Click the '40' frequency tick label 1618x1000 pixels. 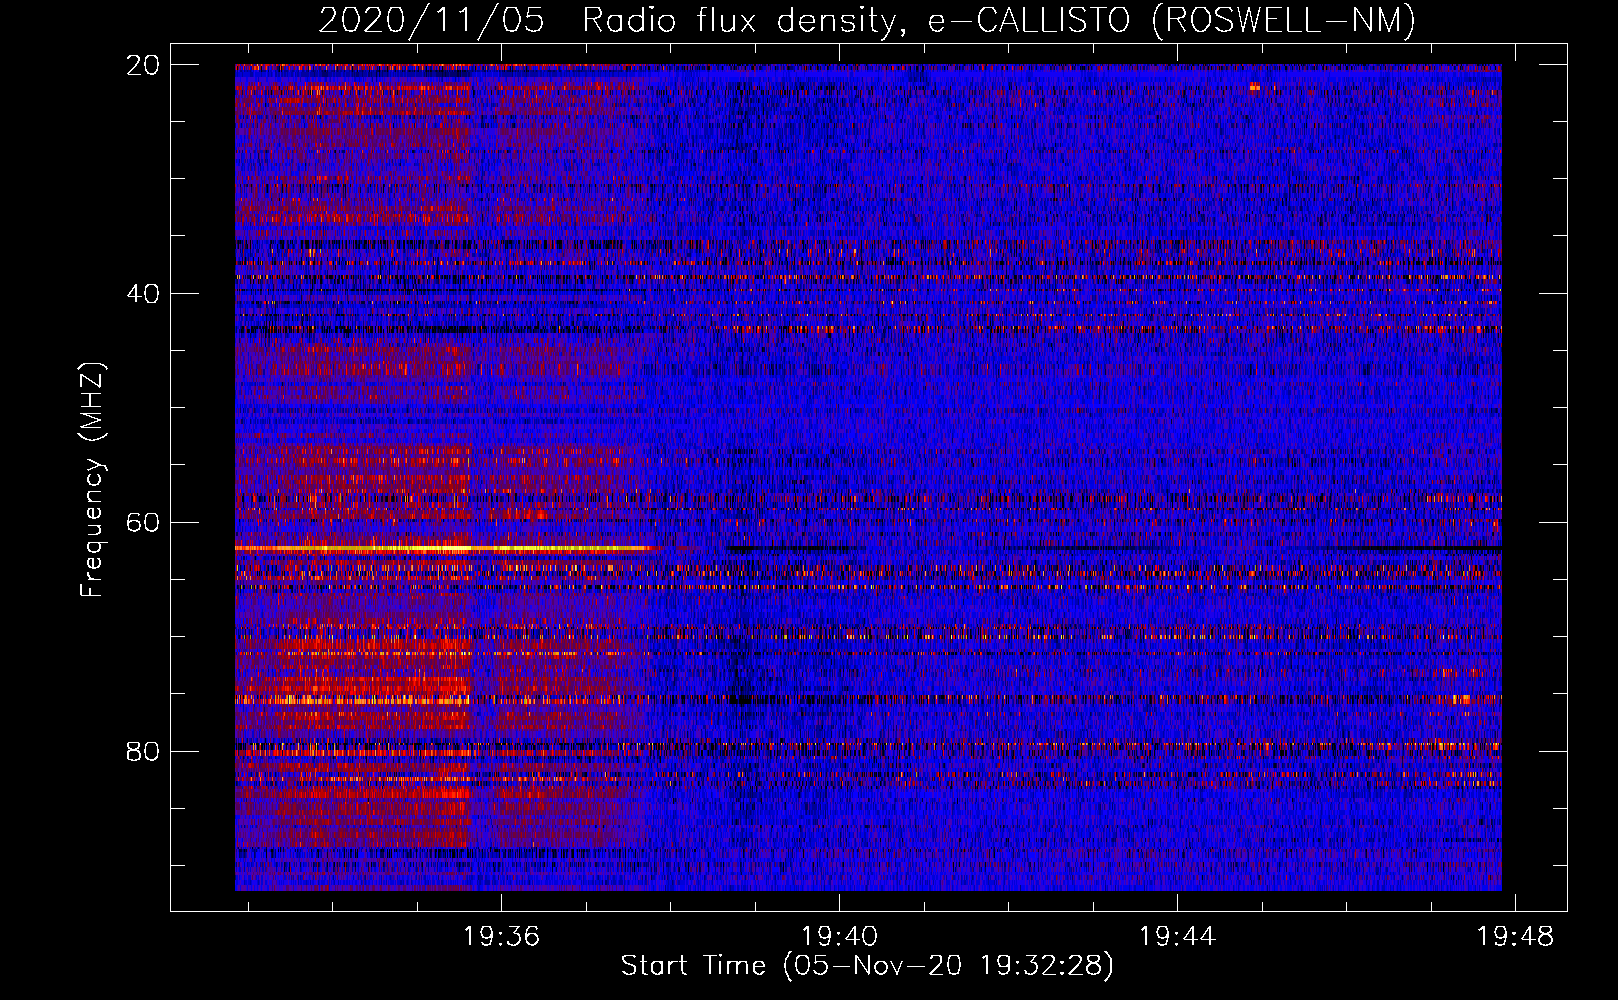click(142, 294)
